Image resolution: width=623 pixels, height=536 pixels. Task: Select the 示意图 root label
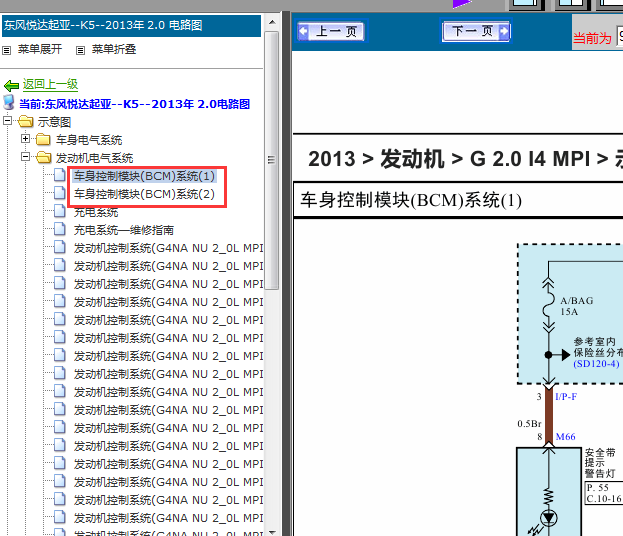click(x=54, y=122)
